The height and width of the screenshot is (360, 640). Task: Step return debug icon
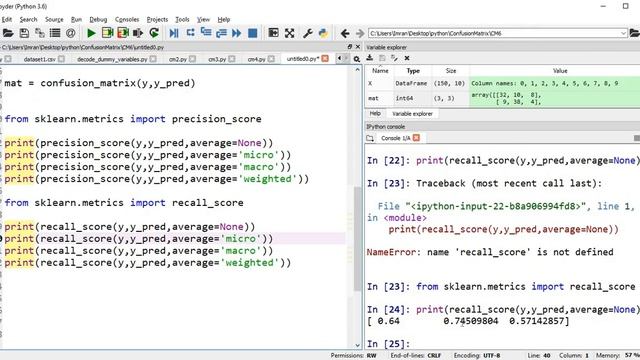tap(221, 33)
